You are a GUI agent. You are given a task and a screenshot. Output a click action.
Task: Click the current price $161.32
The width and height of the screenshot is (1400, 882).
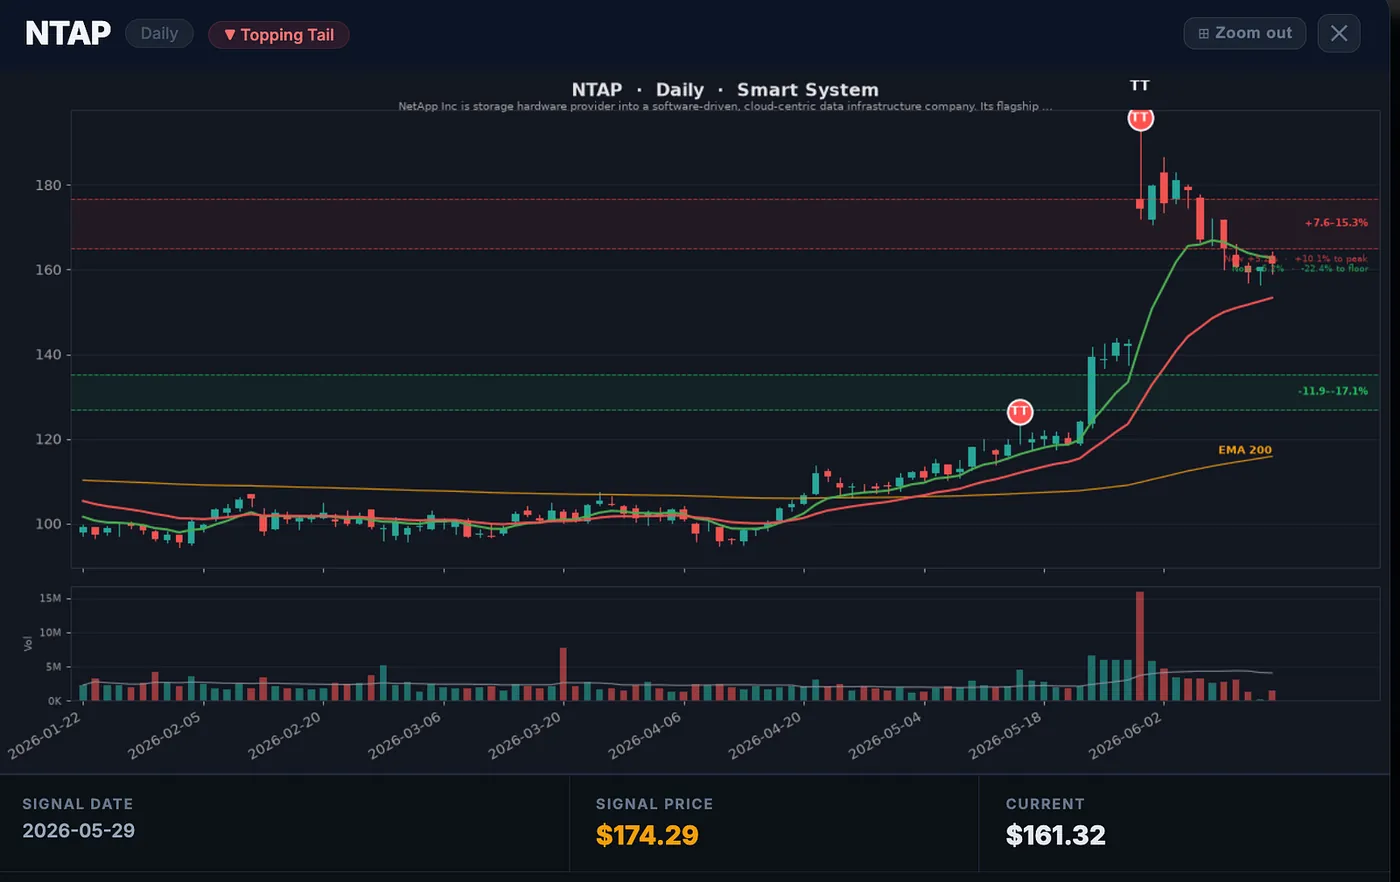[1056, 835]
